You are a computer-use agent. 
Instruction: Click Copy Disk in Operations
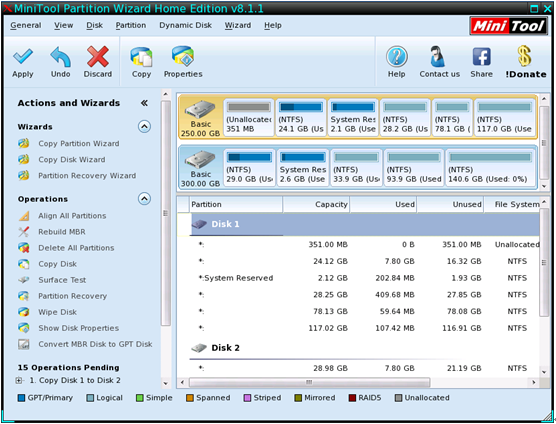(x=57, y=264)
